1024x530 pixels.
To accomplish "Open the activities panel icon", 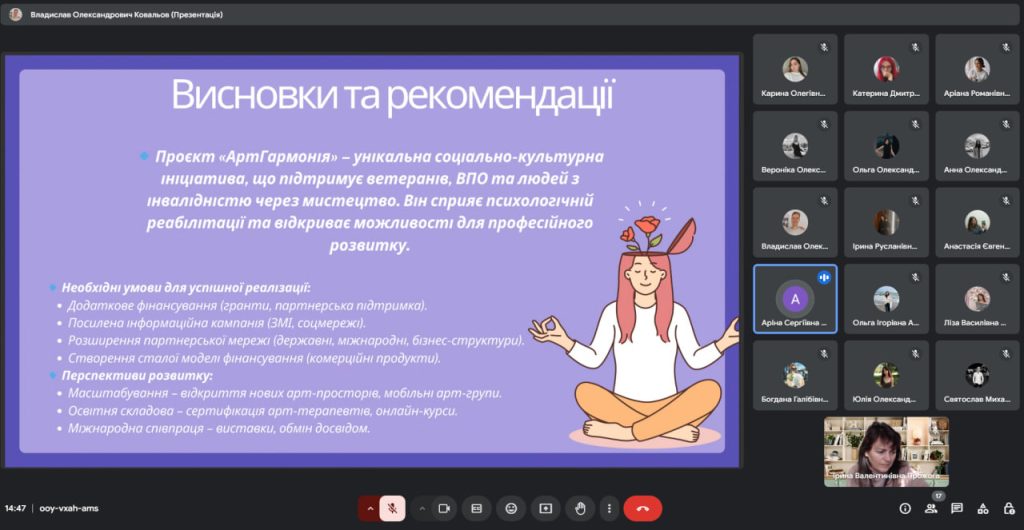I will [x=983, y=508].
